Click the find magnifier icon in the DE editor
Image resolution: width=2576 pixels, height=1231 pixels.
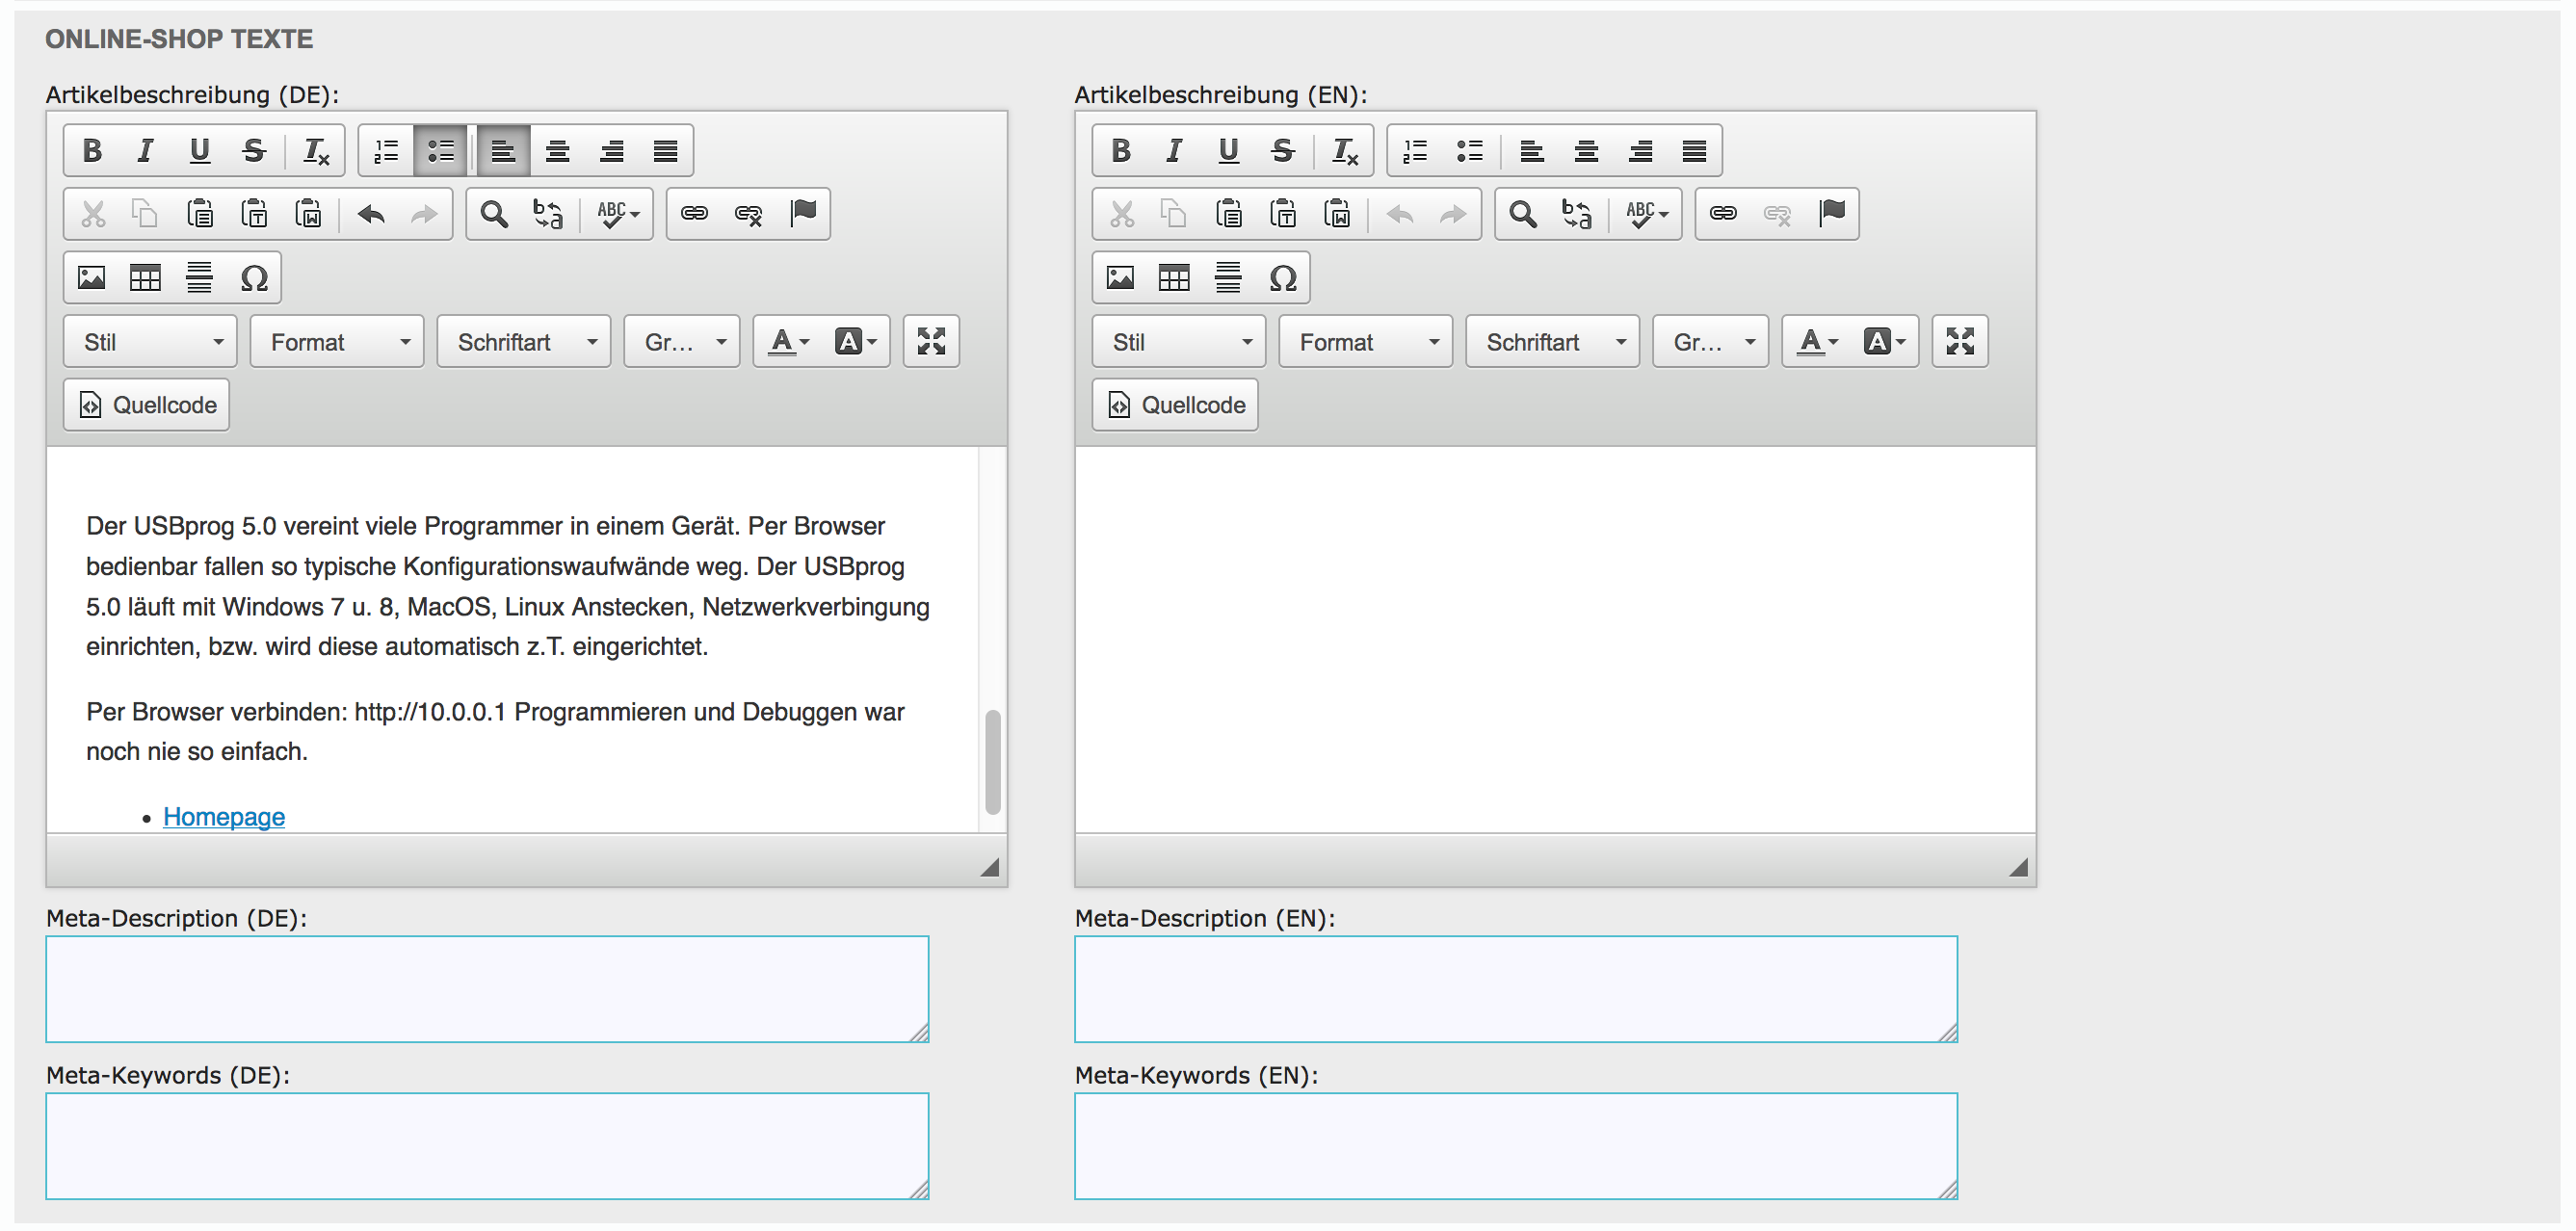tap(494, 214)
